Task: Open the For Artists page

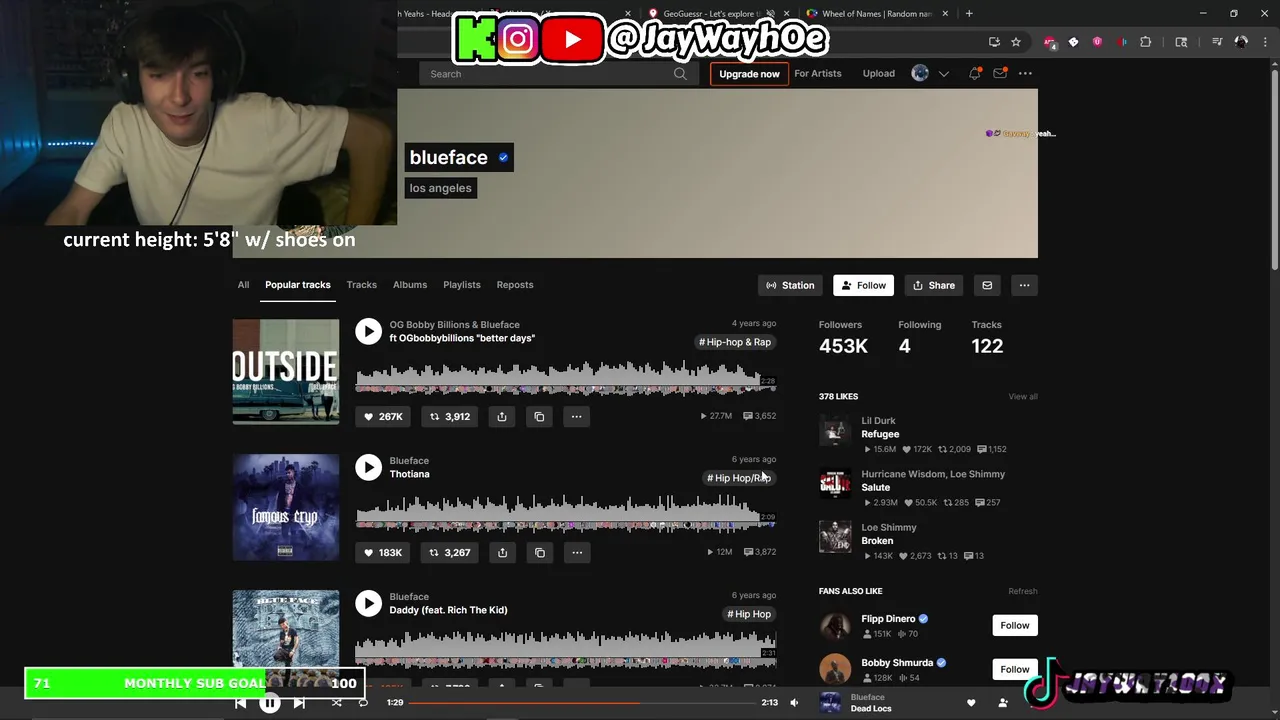Action: coord(818,73)
